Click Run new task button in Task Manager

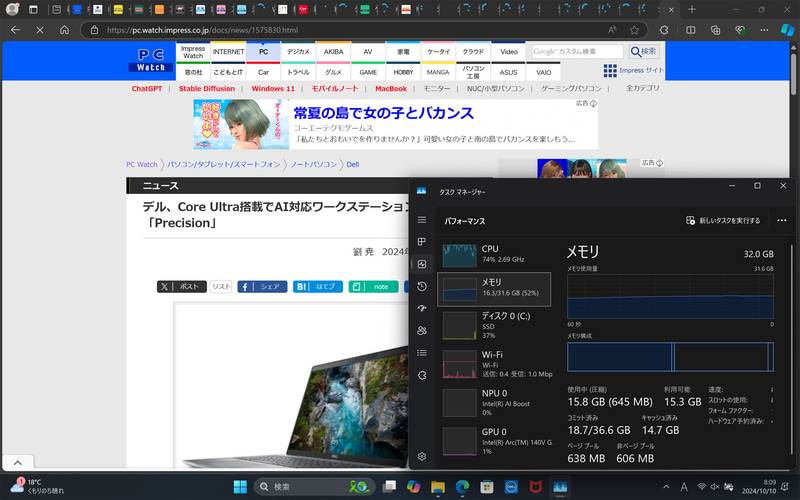click(x=722, y=220)
